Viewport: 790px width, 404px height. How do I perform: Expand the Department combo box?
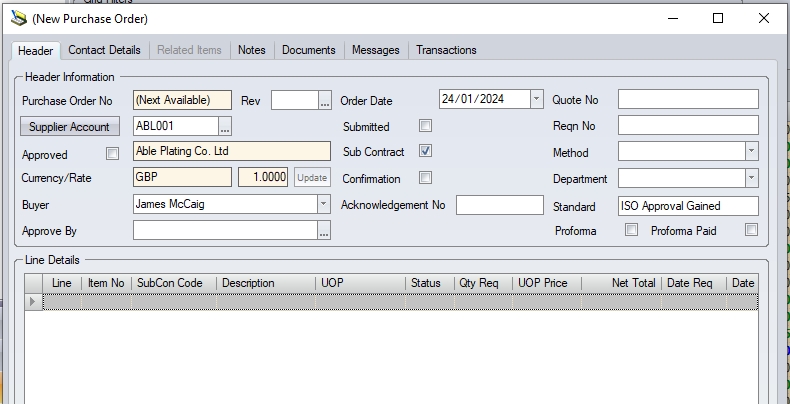point(751,178)
